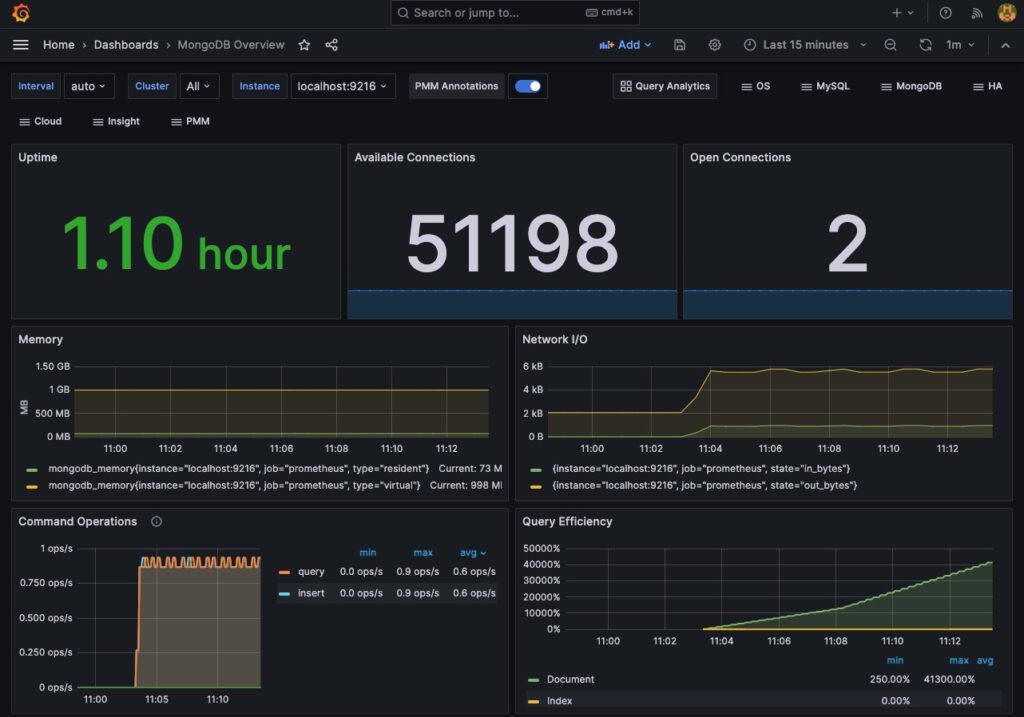Click the Instance variable label

point(259,86)
